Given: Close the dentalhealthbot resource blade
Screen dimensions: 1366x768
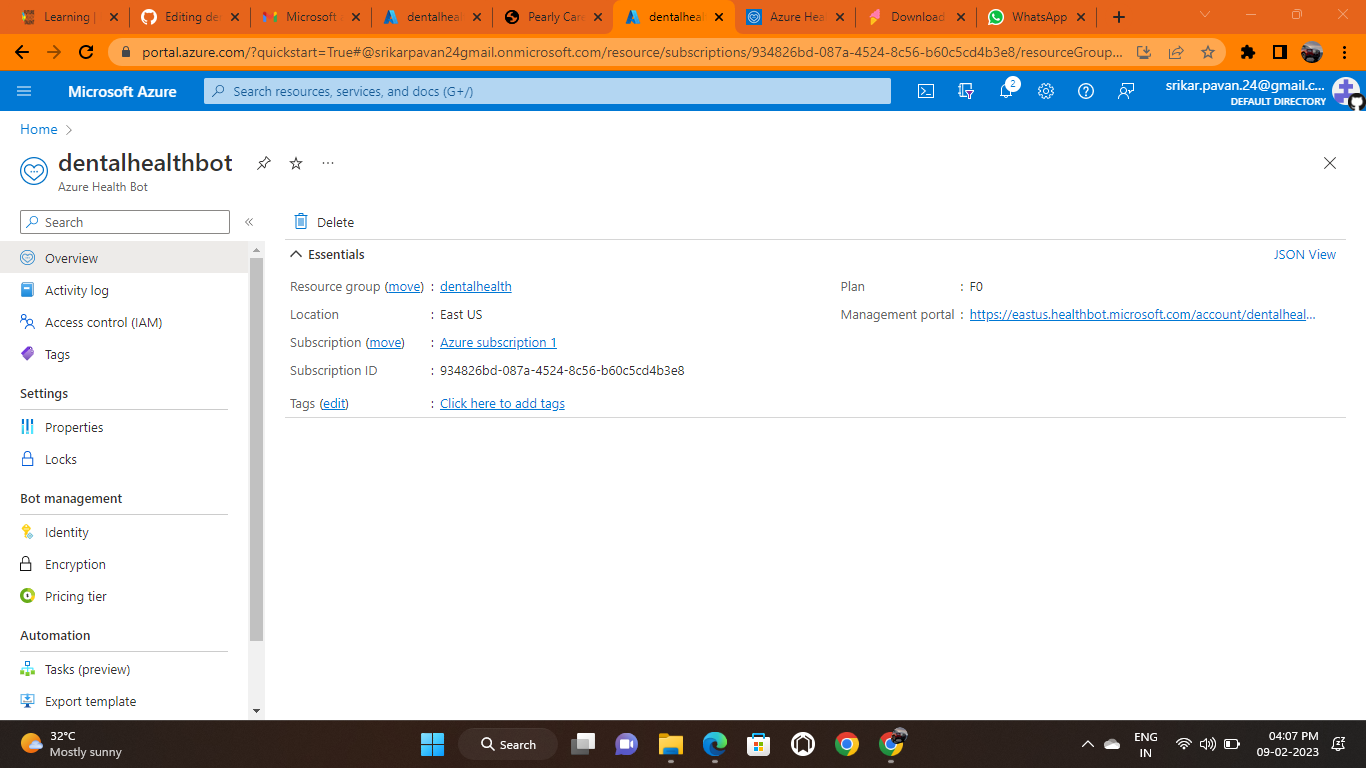Looking at the screenshot, I should click(x=1330, y=163).
